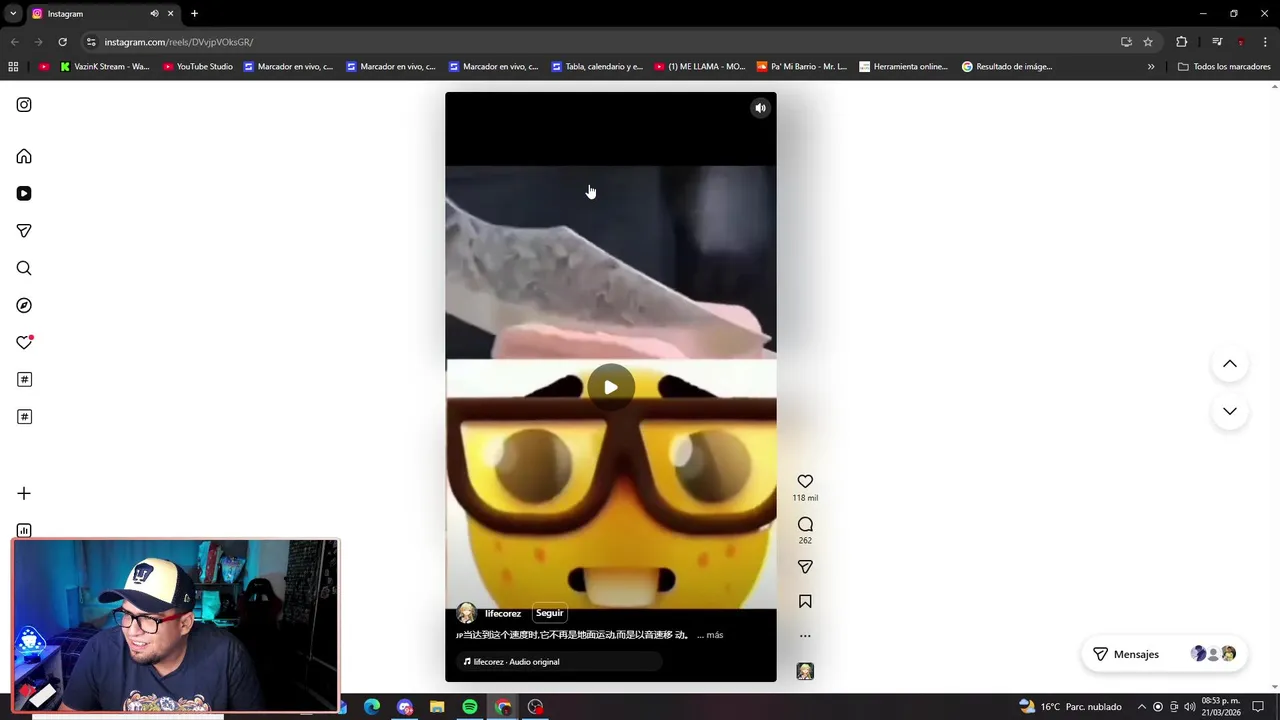This screenshot has height=720, width=1280.
Task: Go to previous reel with up arrow
Action: [x=1230, y=364]
